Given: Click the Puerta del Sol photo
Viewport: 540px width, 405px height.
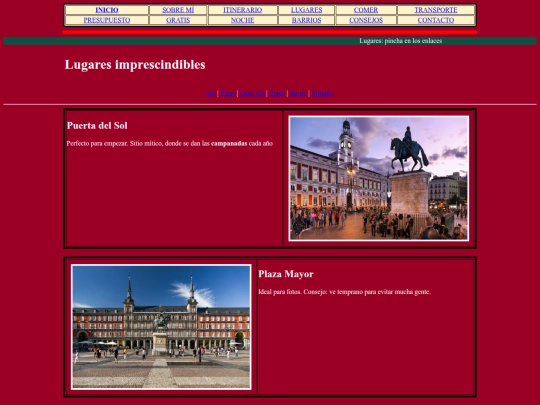Looking at the screenshot, I should [x=378, y=178].
